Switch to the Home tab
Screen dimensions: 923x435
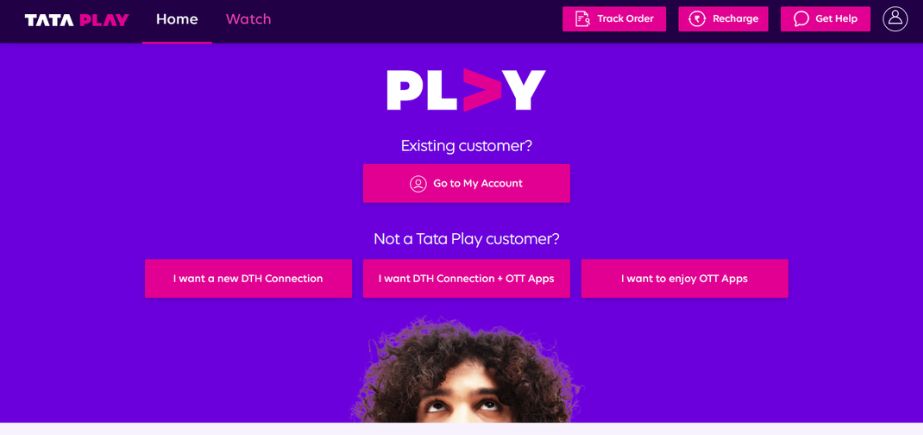177,19
